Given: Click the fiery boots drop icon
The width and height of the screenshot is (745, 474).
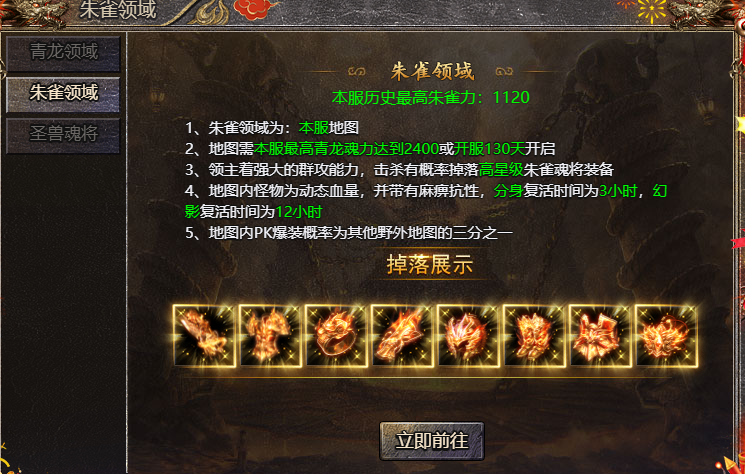Looking at the screenshot, I should click(535, 336).
